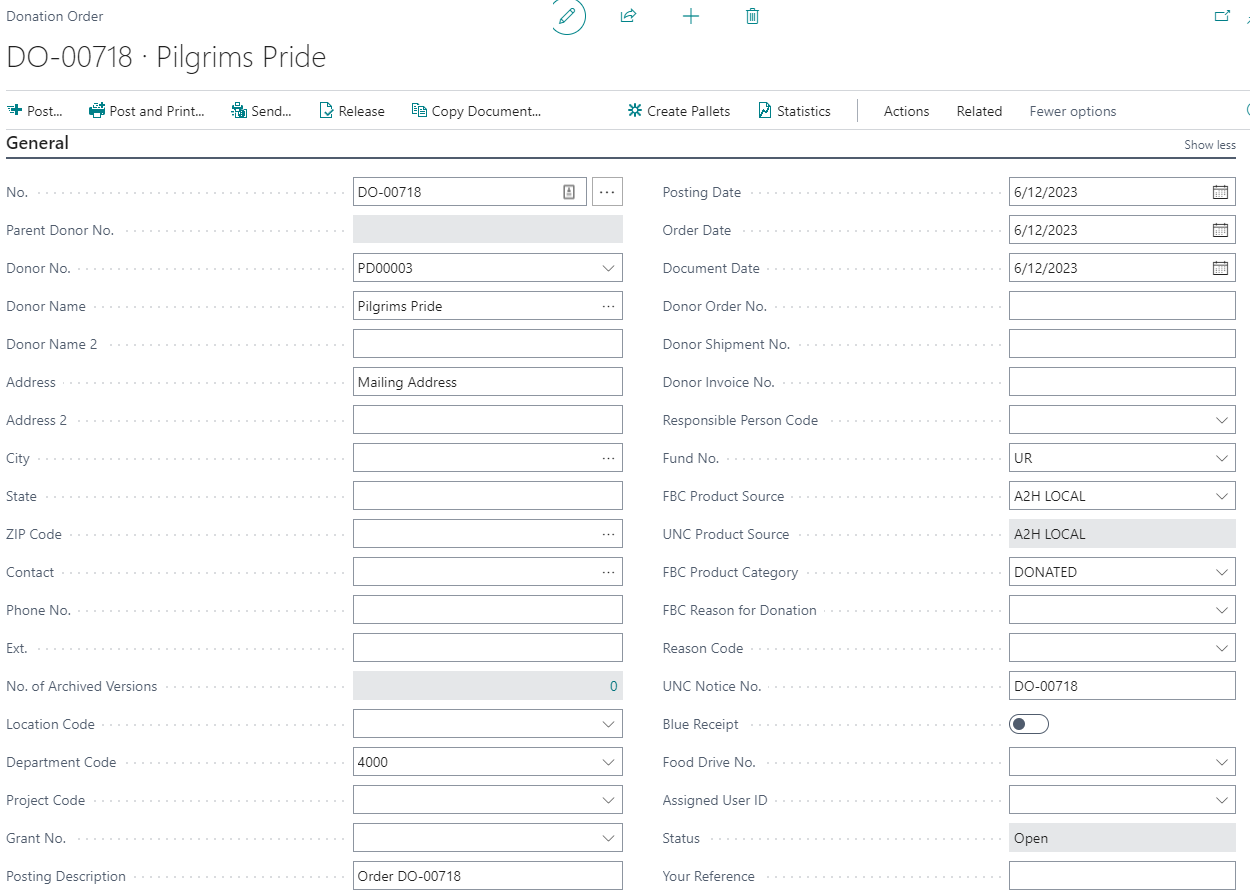This screenshot has height=895, width=1250.
Task: Click the share icon in header
Action: pyautogui.click(x=629, y=17)
